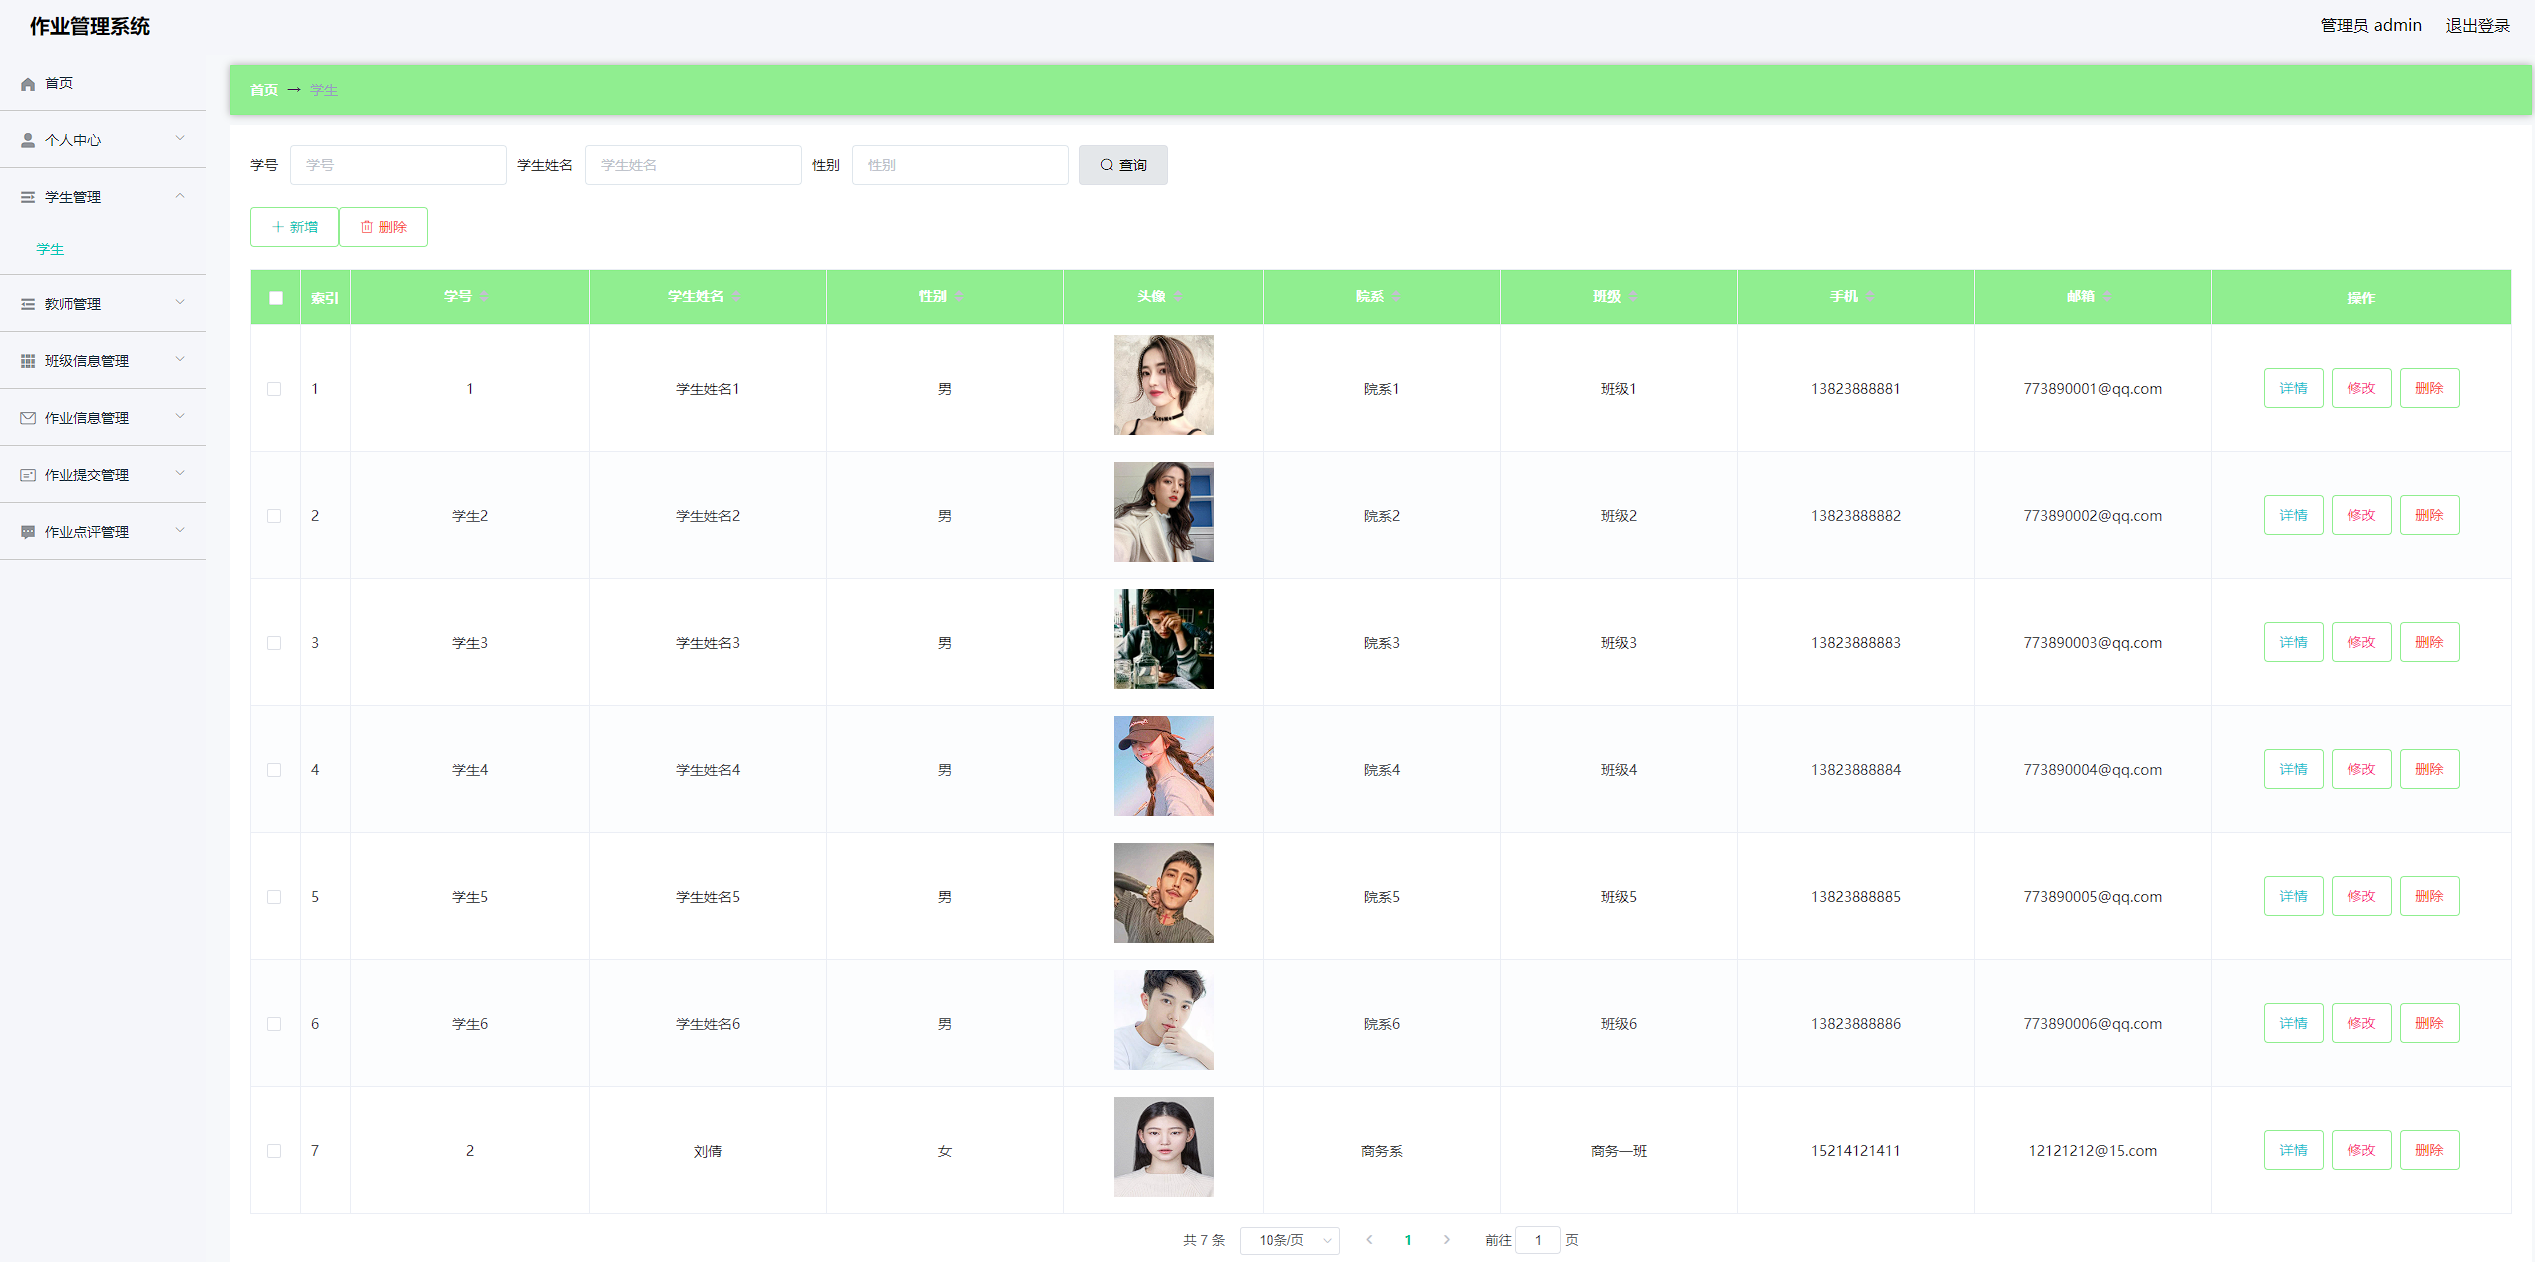Go to next page arrow

1446,1240
